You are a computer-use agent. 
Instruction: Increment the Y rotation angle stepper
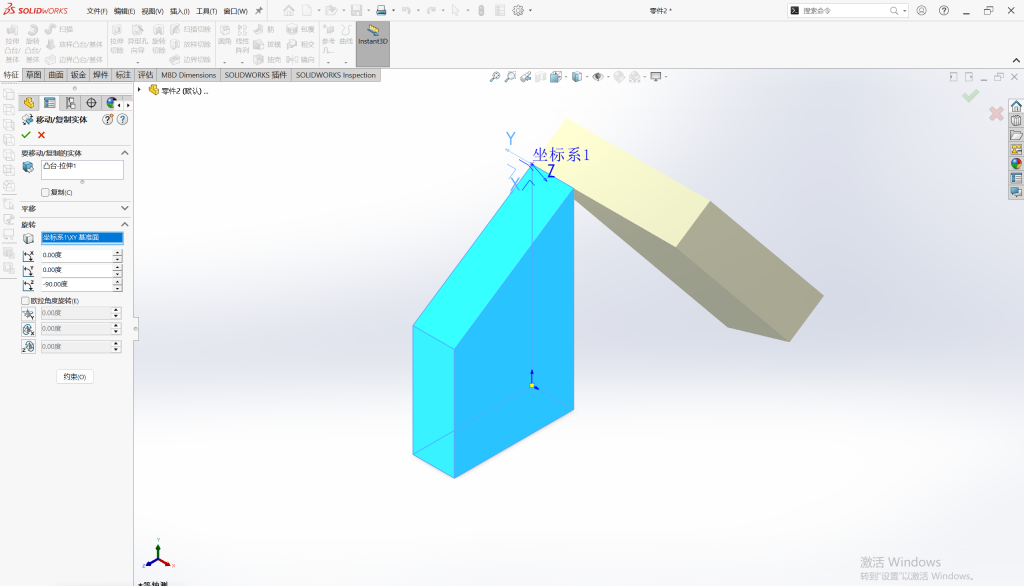click(x=118, y=267)
